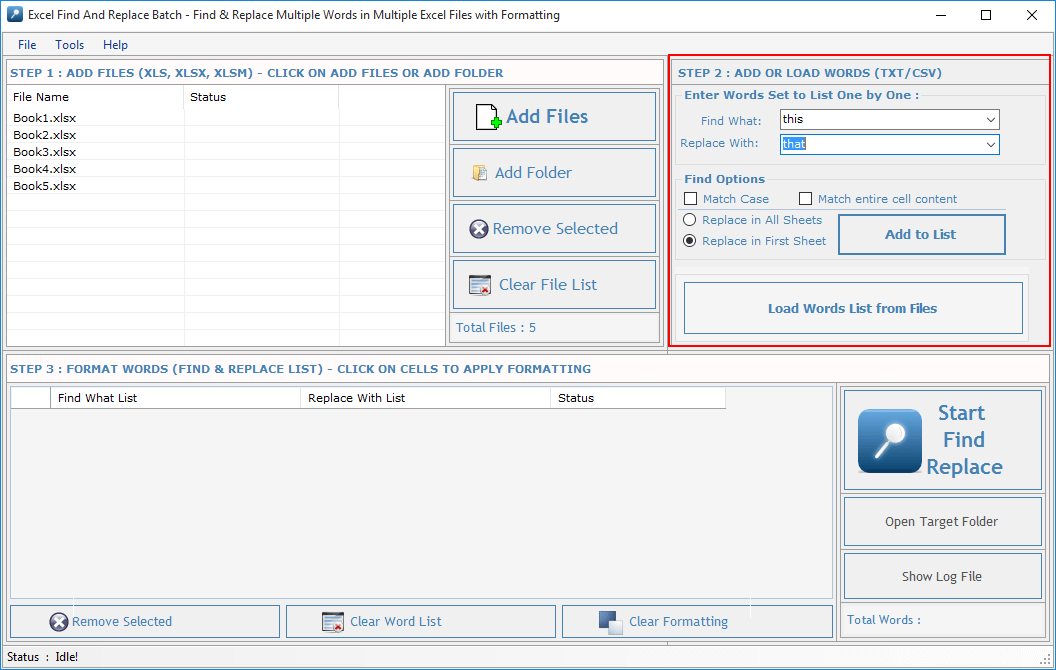Click the Add Folder icon
This screenshot has height=670, width=1056.
pos(480,173)
